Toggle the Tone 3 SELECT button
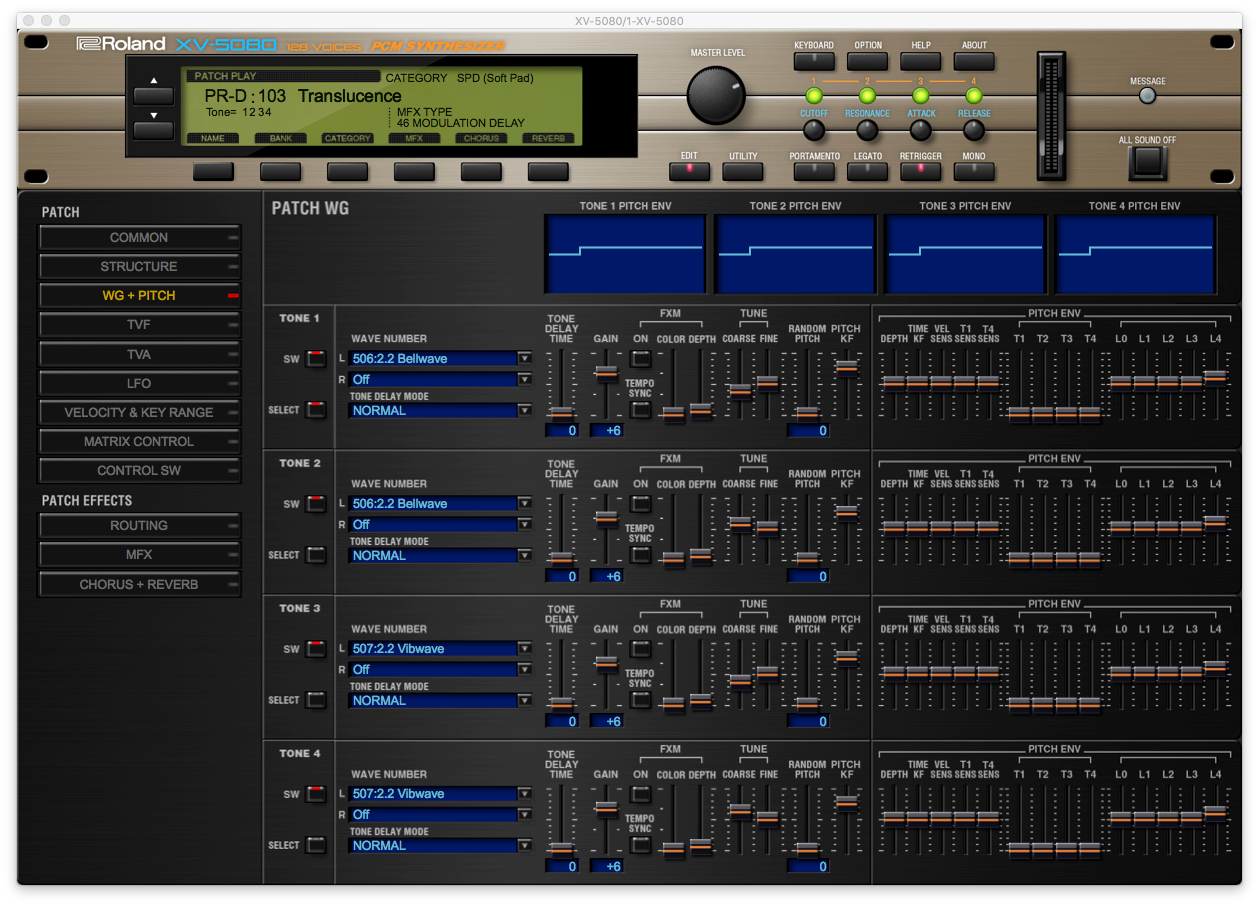This screenshot has width=1259, height=906. (x=316, y=699)
